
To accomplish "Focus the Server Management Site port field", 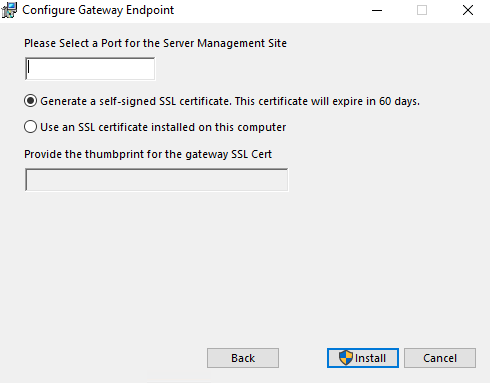I will [x=90, y=69].
